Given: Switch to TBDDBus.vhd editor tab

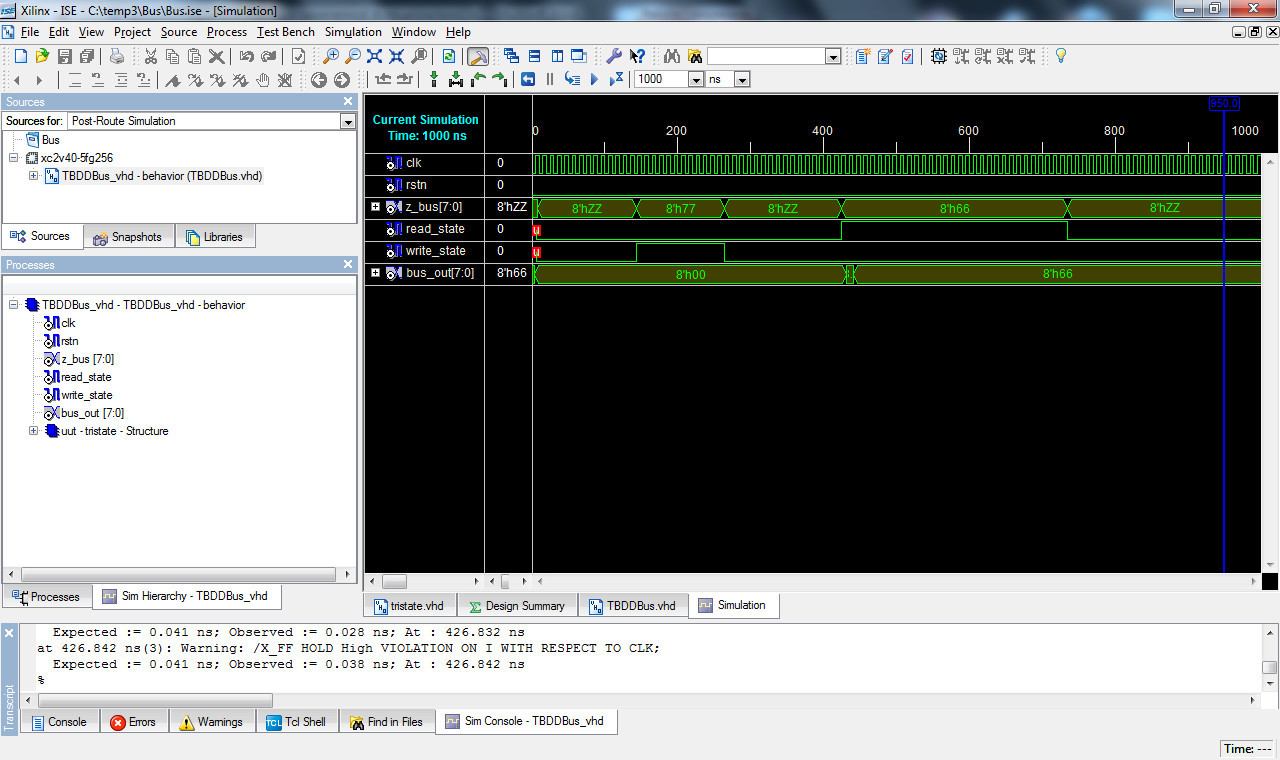Looking at the screenshot, I should click(633, 606).
